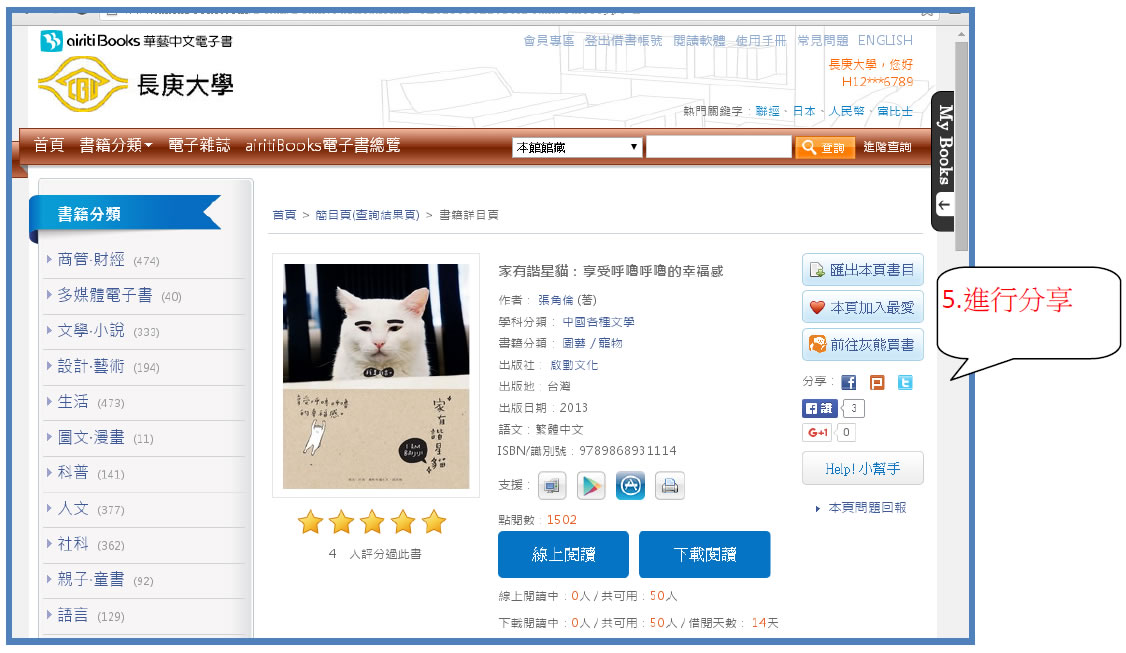This screenshot has height=653, width=1126.
Task: Click the Facebook like button
Action: (x=819, y=409)
